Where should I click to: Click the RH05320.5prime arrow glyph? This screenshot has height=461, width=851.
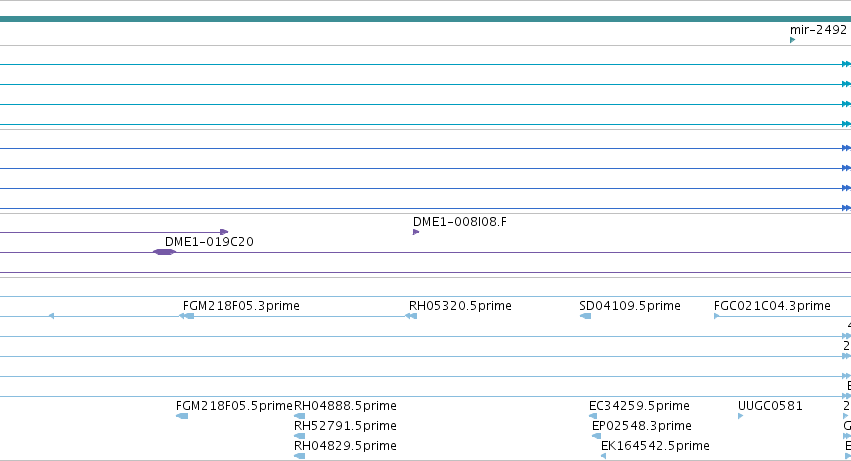411,316
